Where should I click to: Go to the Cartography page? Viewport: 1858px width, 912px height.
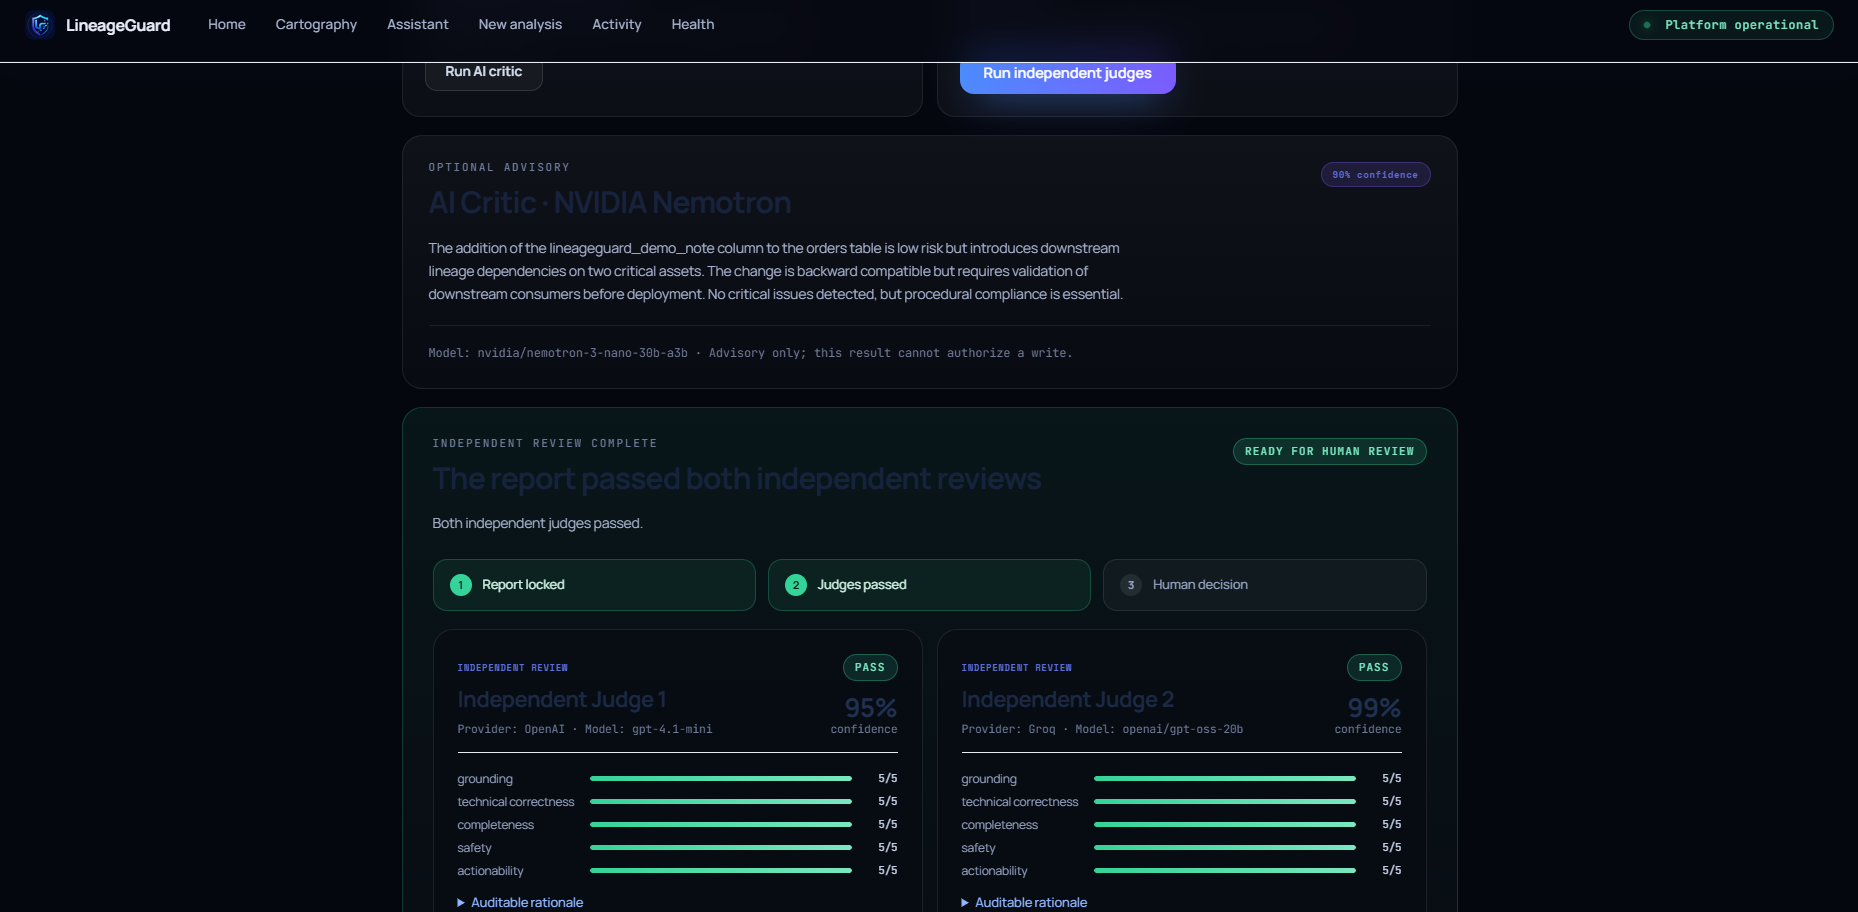(316, 24)
